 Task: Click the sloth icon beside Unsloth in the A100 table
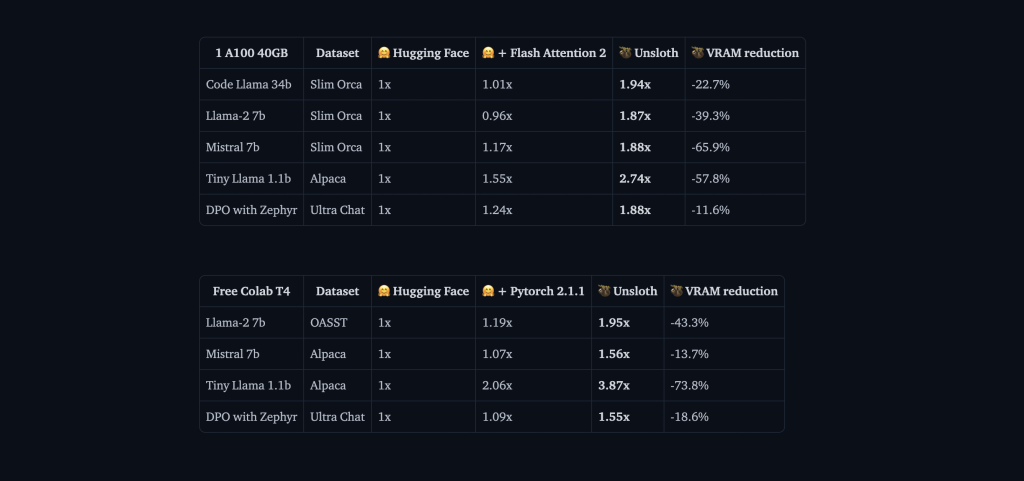(625, 53)
